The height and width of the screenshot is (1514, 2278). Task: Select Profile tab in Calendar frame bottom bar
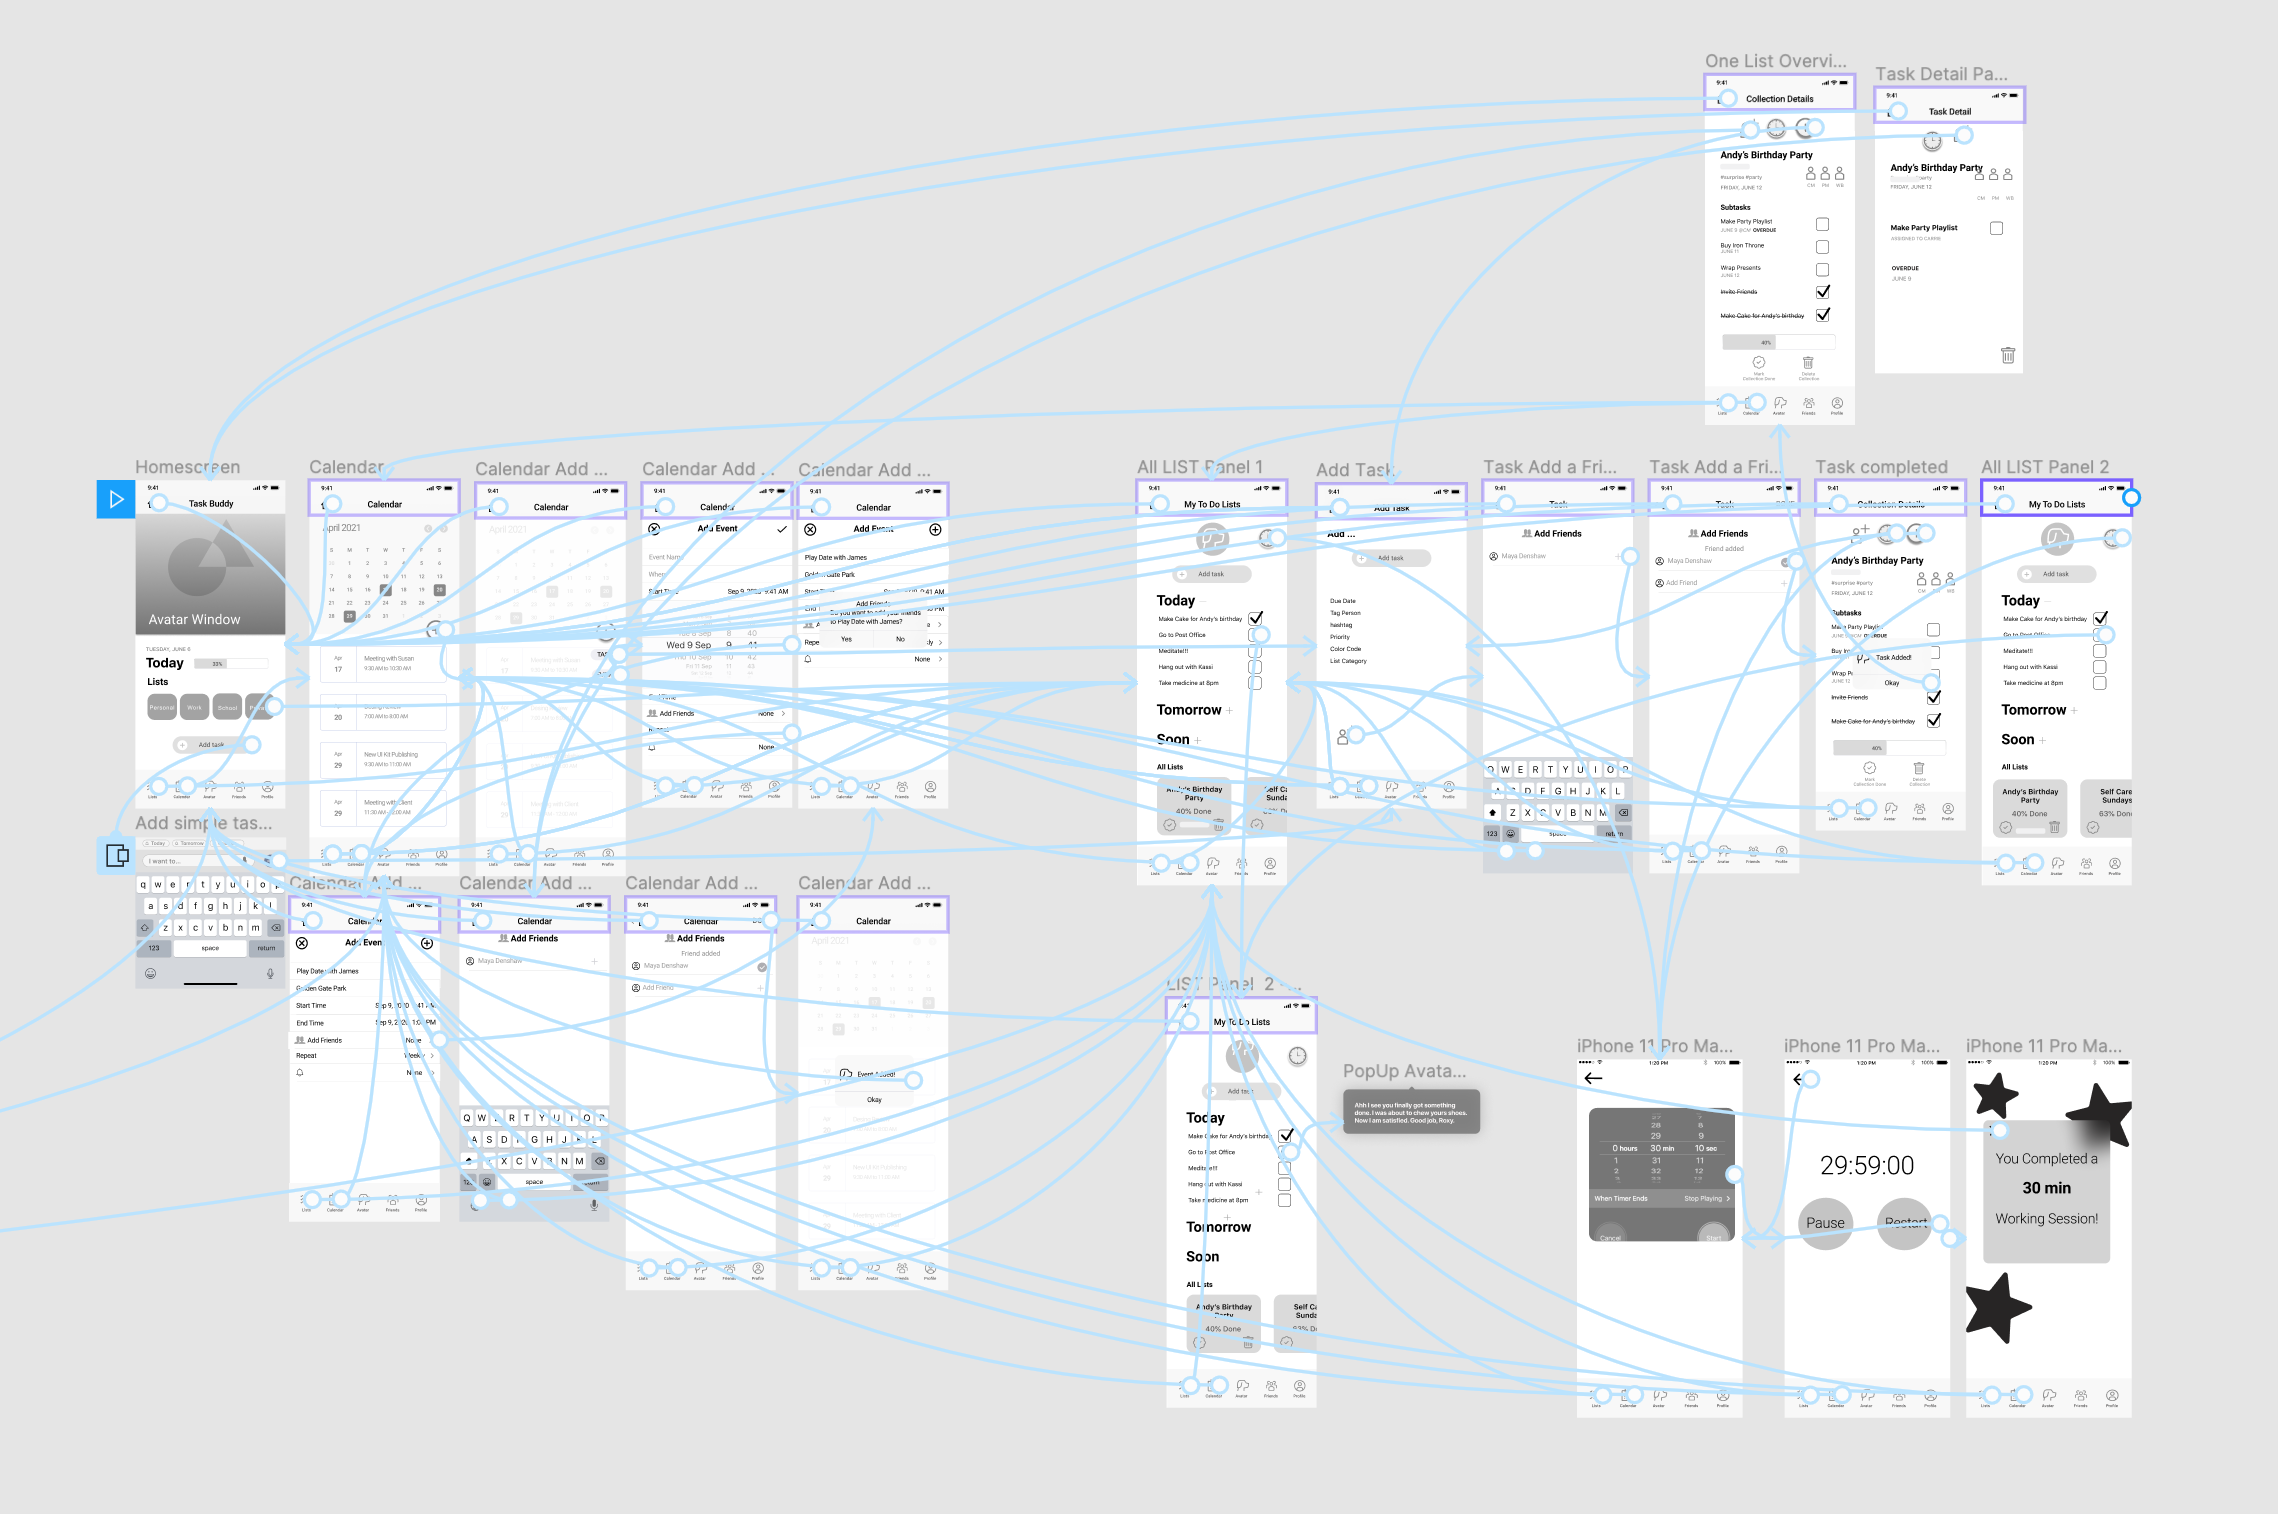tap(441, 858)
